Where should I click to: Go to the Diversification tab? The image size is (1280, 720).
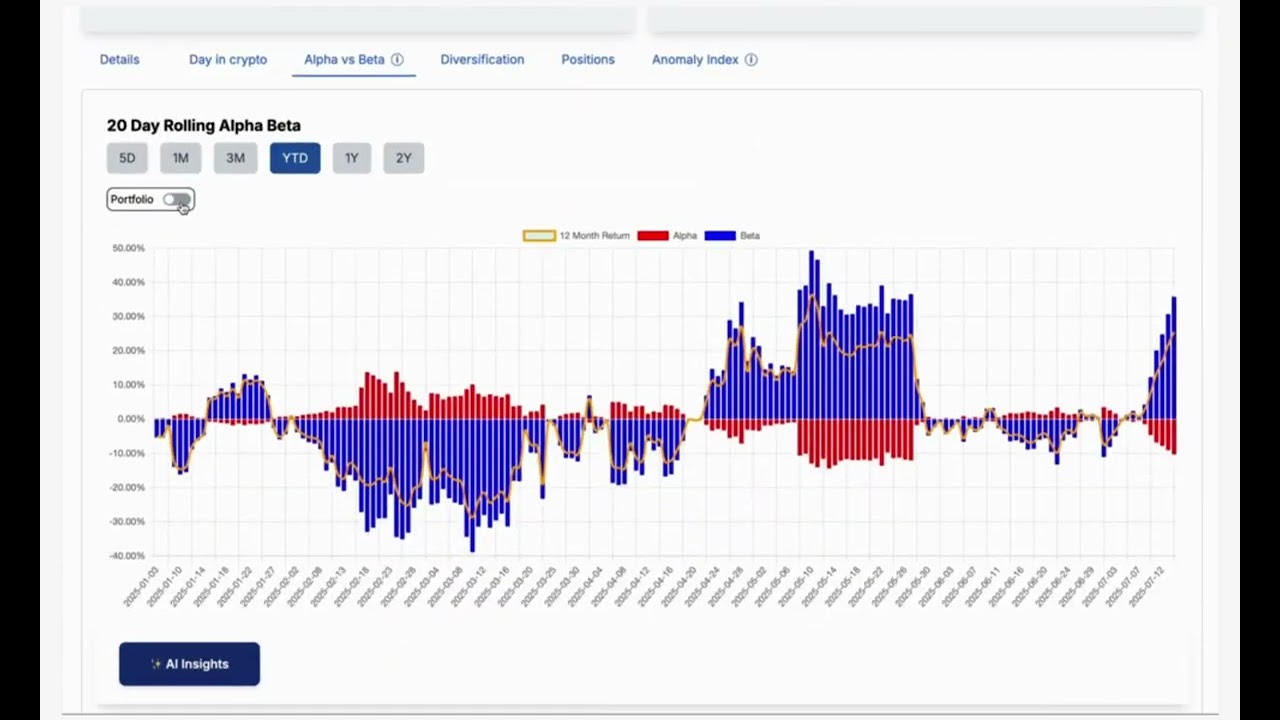(482, 60)
